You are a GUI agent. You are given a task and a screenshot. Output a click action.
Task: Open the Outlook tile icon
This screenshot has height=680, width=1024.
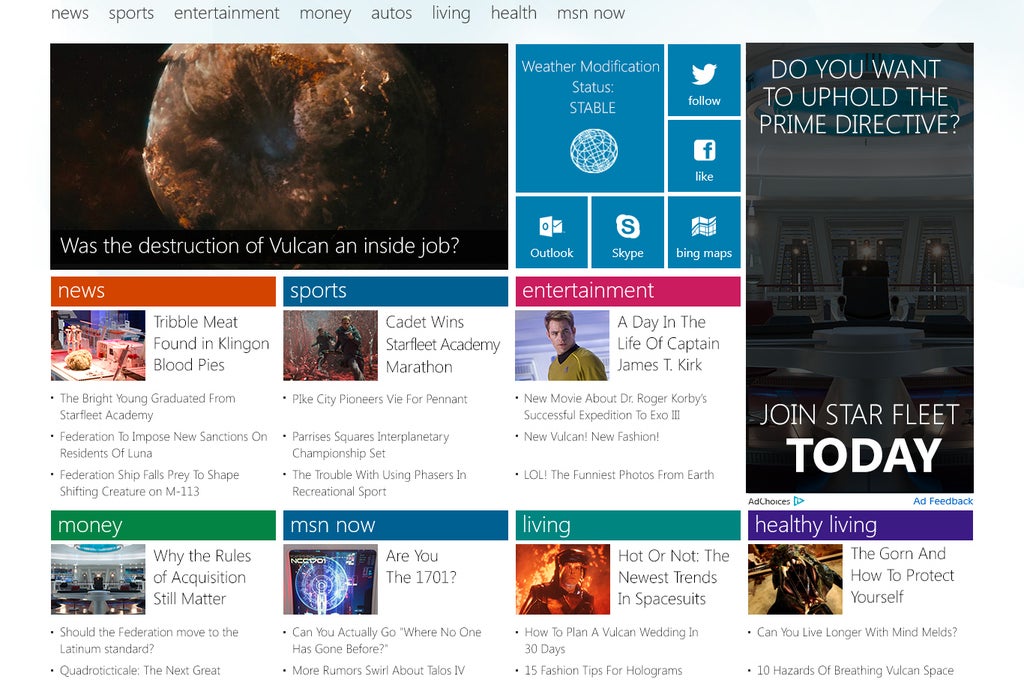[551, 226]
